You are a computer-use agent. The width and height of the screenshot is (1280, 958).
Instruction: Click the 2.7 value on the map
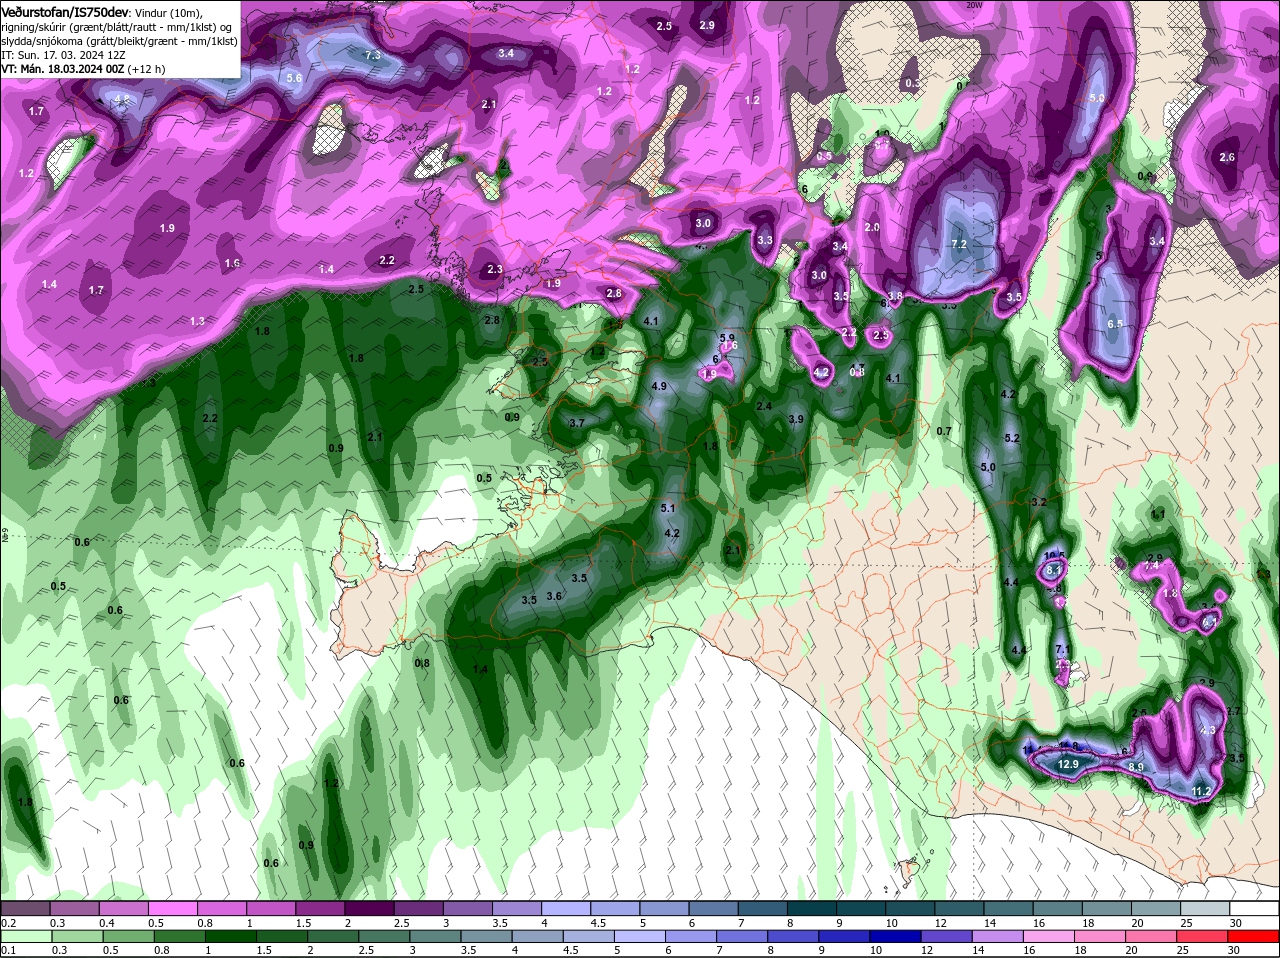tap(1233, 711)
